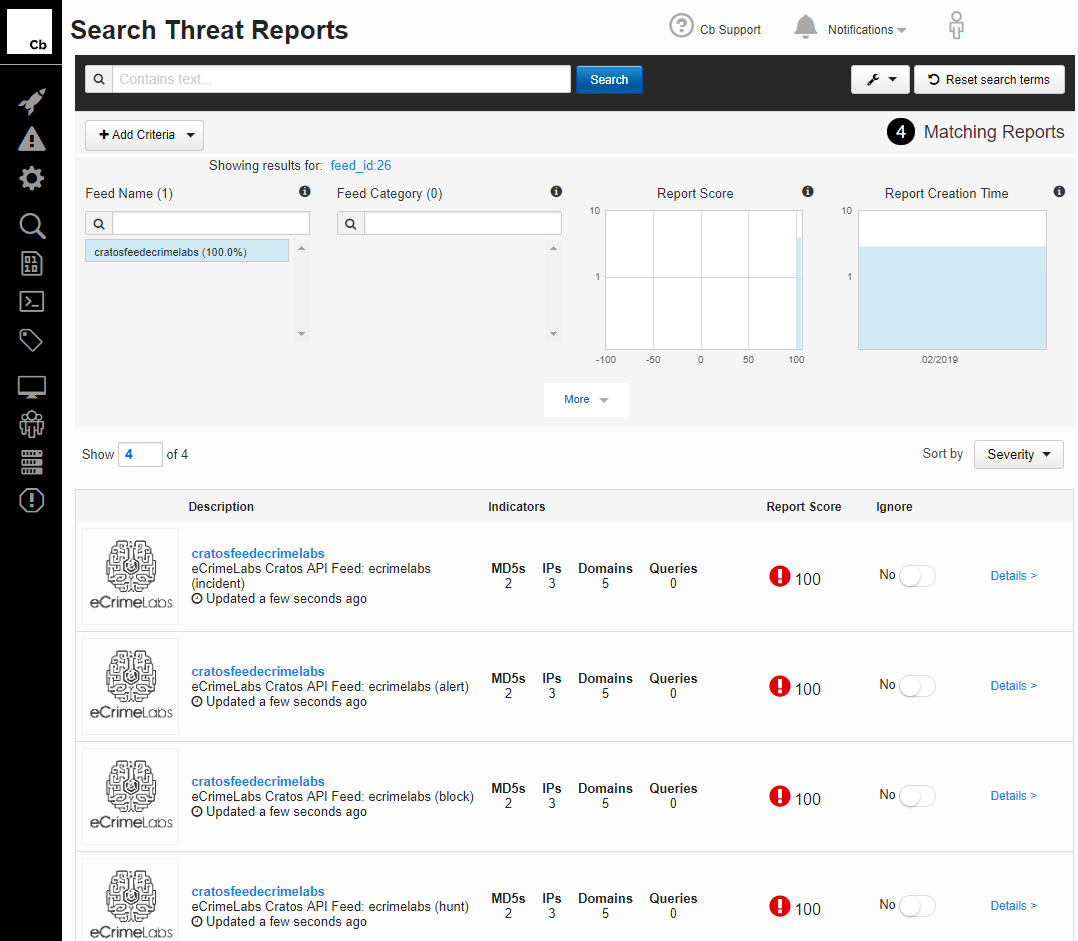Open the binary file icon in sidebar
1078x941 pixels.
tap(32, 264)
